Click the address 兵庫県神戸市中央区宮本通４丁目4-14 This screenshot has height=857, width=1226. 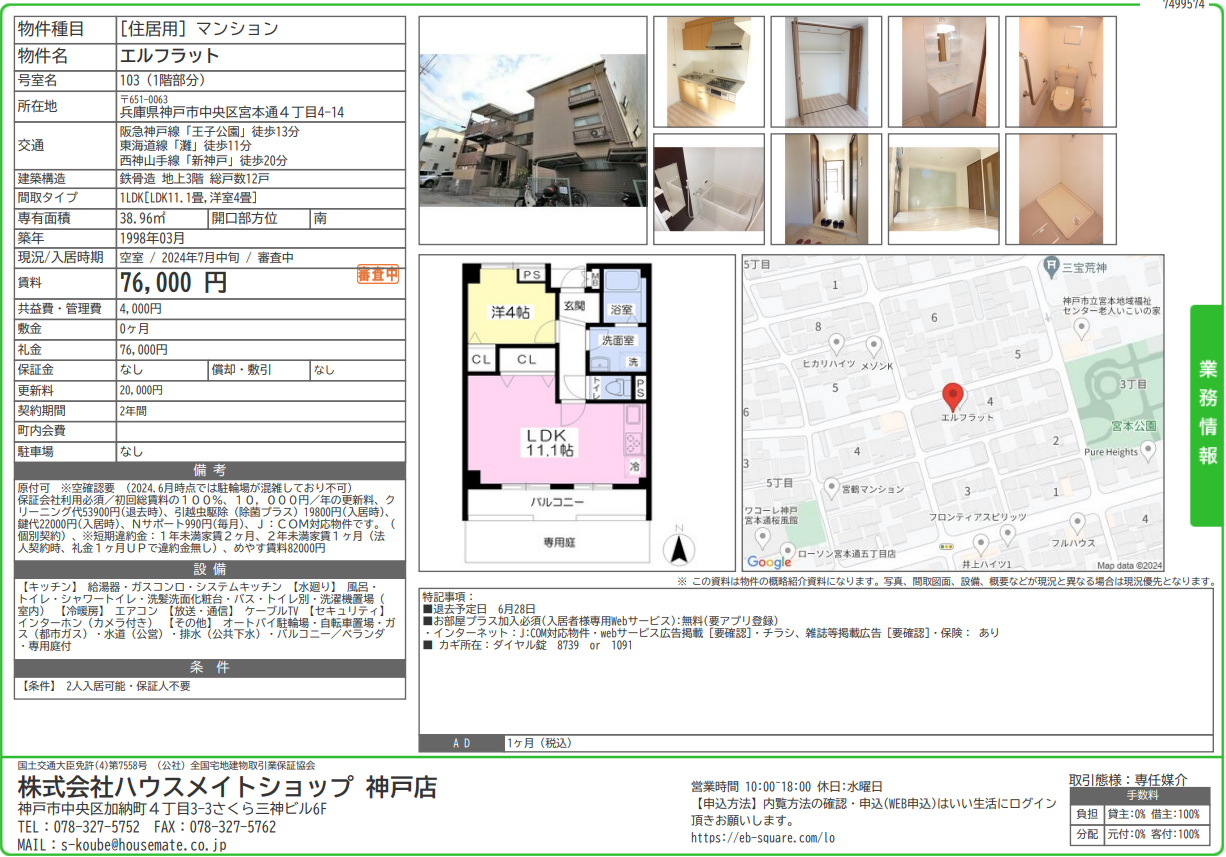pos(232,113)
